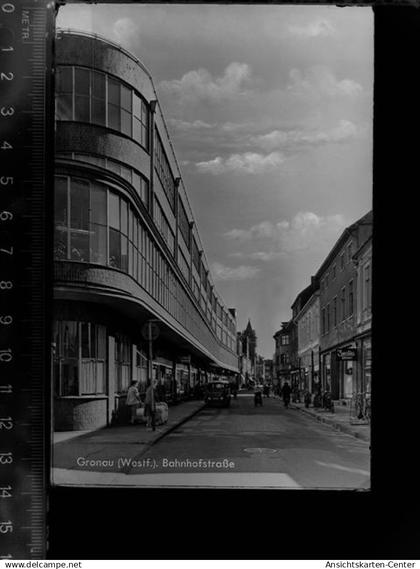This screenshot has height=569, width=420.
Task: Click the scanned postcard photo
Action: pyautogui.click(x=212, y=247)
